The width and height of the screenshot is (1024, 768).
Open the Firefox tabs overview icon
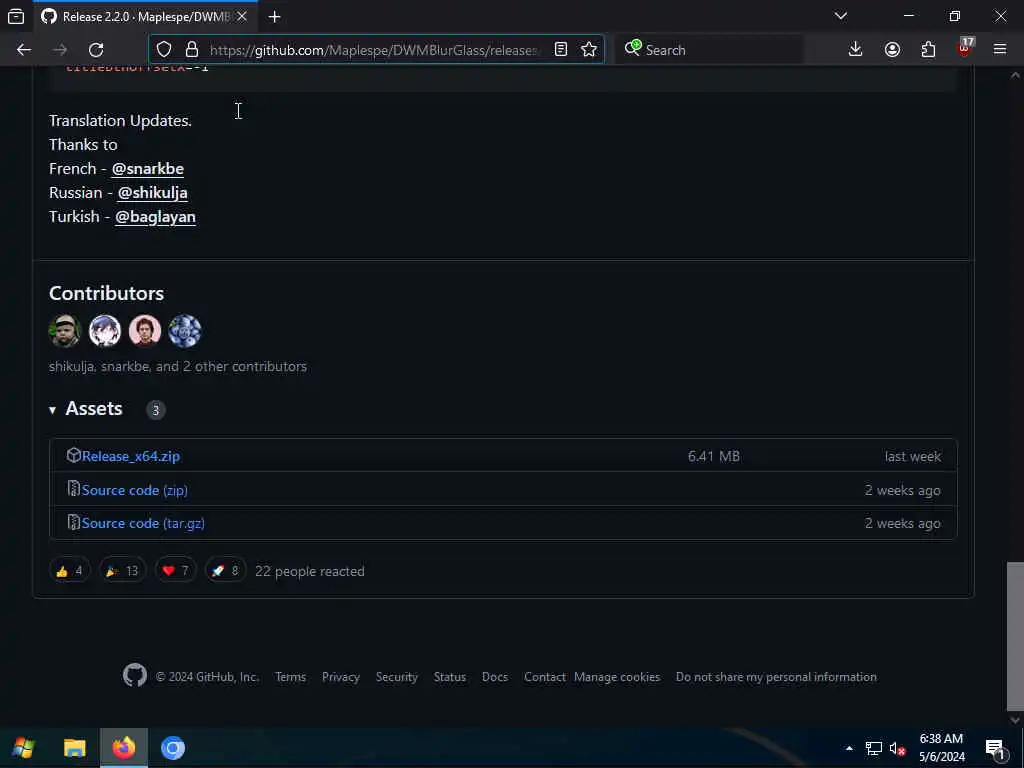16,16
